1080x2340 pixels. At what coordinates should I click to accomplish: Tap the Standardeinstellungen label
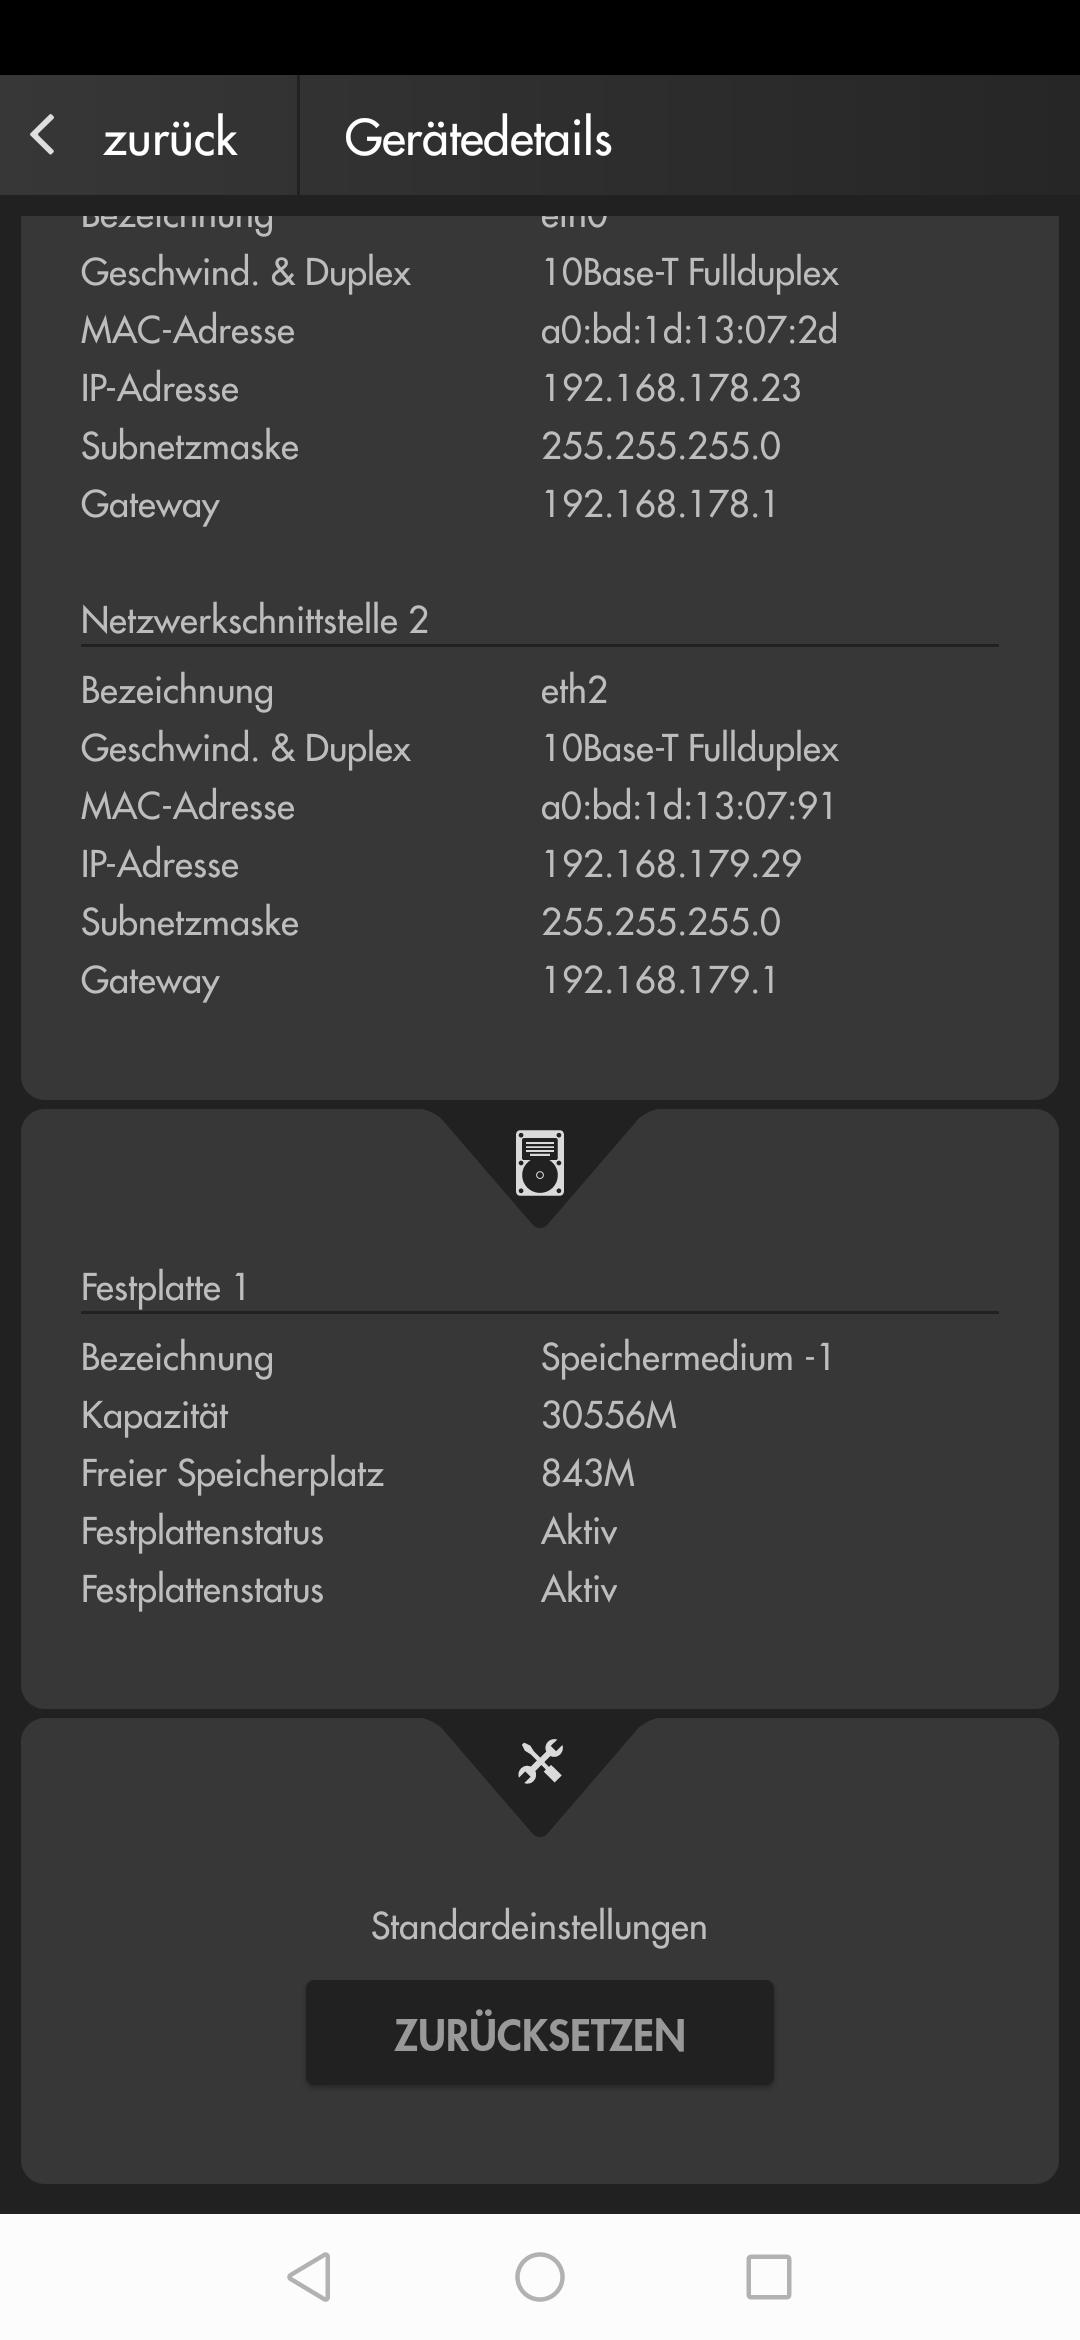[x=539, y=1926]
